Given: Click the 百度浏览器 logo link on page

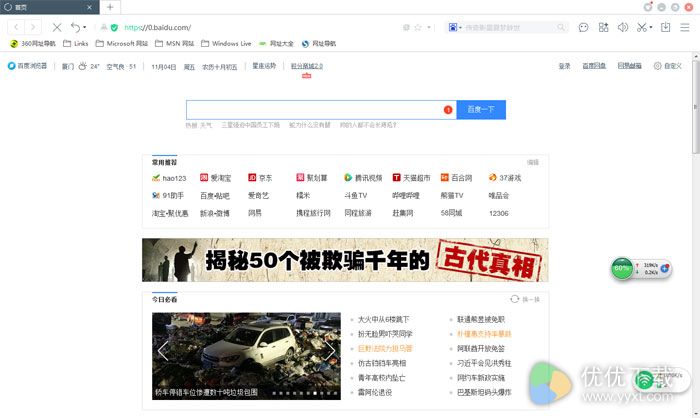Looking at the screenshot, I should [x=27, y=66].
